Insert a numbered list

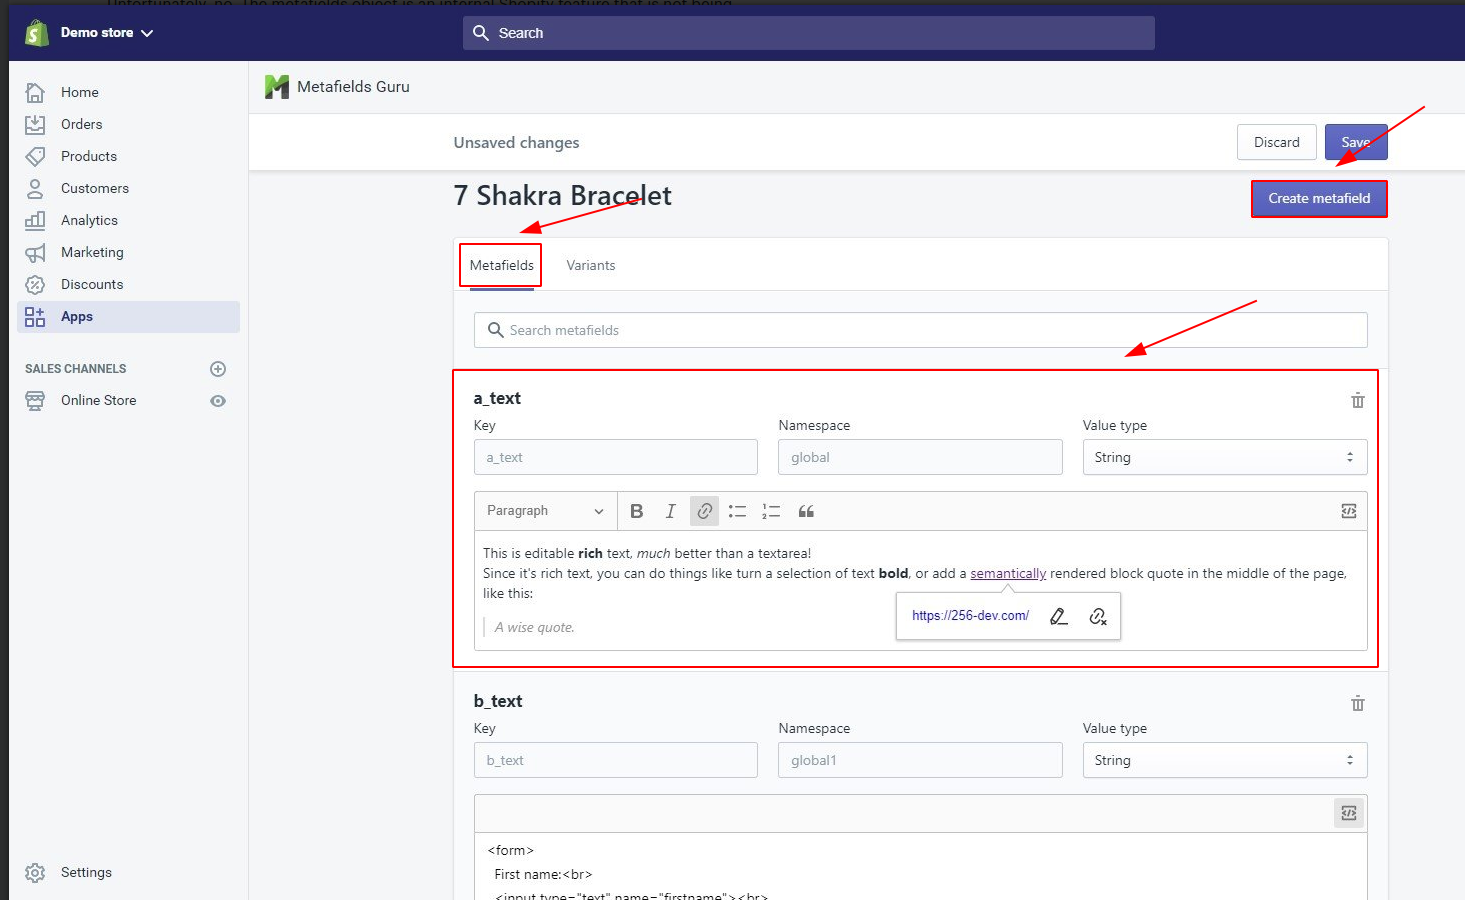(x=771, y=511)
